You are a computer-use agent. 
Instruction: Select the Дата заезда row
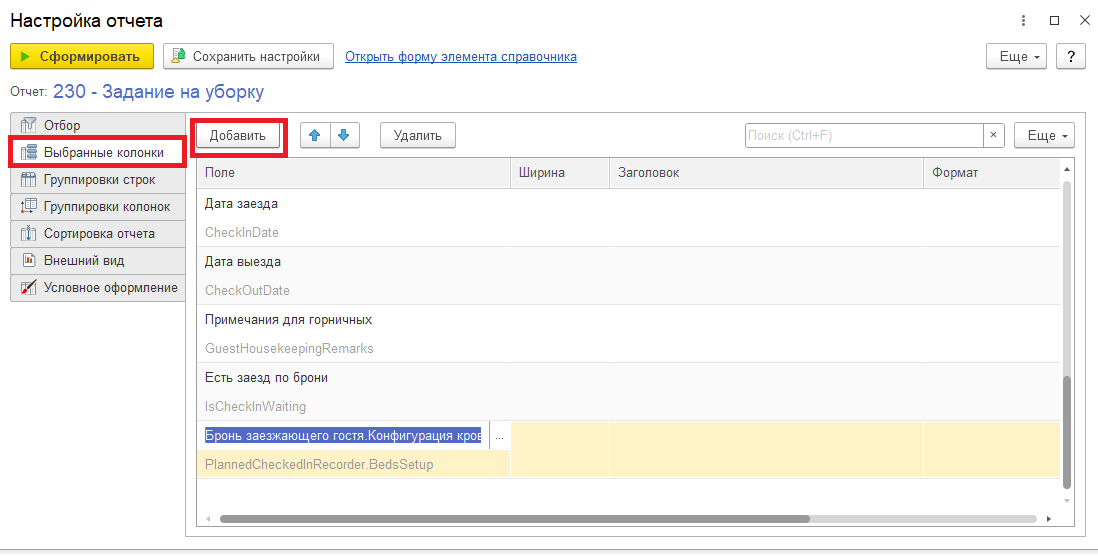pyautogui.click(x=628, y=218)
